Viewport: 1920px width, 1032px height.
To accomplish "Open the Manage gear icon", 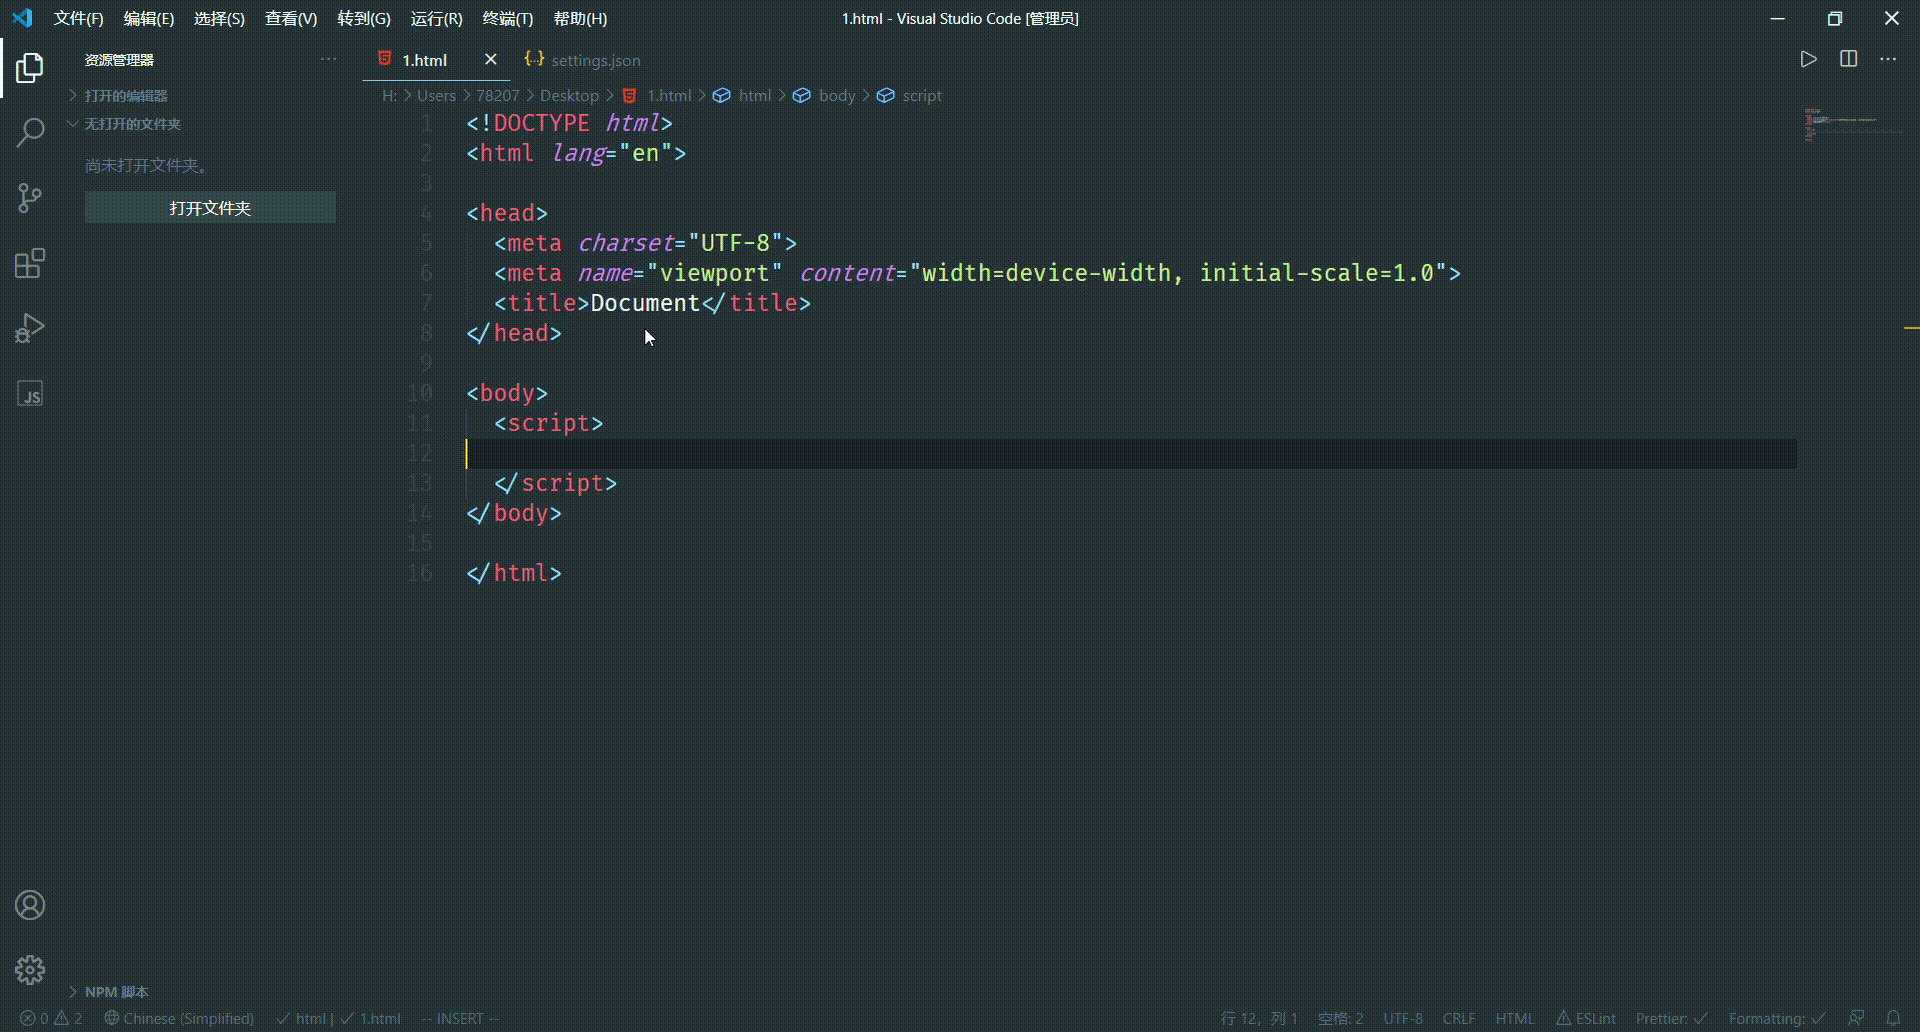I will [30, 970].
